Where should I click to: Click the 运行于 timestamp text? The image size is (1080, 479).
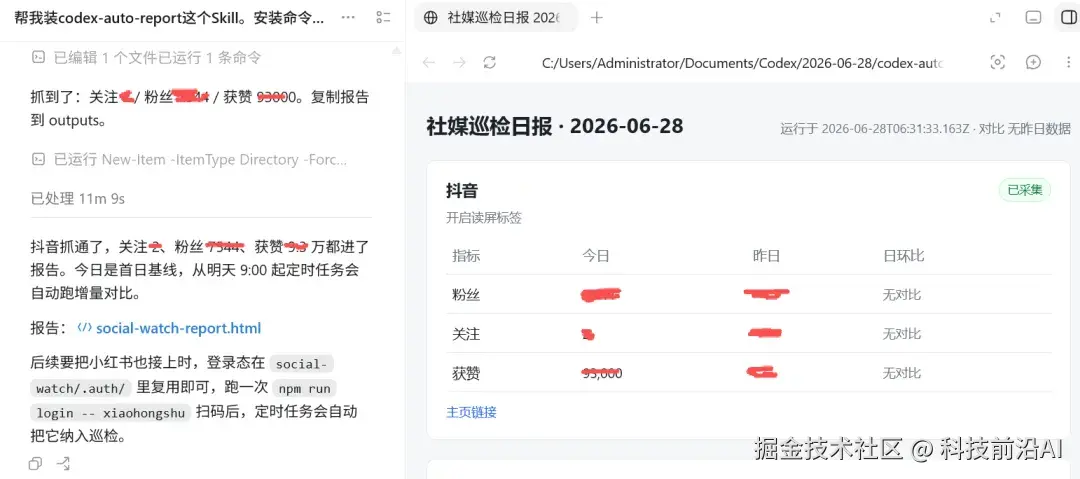925,128
